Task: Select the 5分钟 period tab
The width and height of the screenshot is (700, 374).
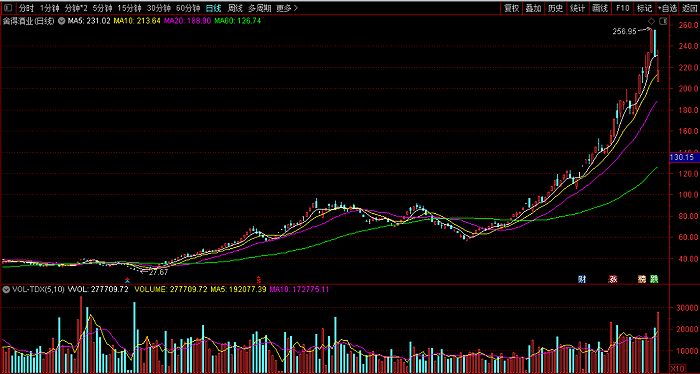Action: tap(102, 8)
